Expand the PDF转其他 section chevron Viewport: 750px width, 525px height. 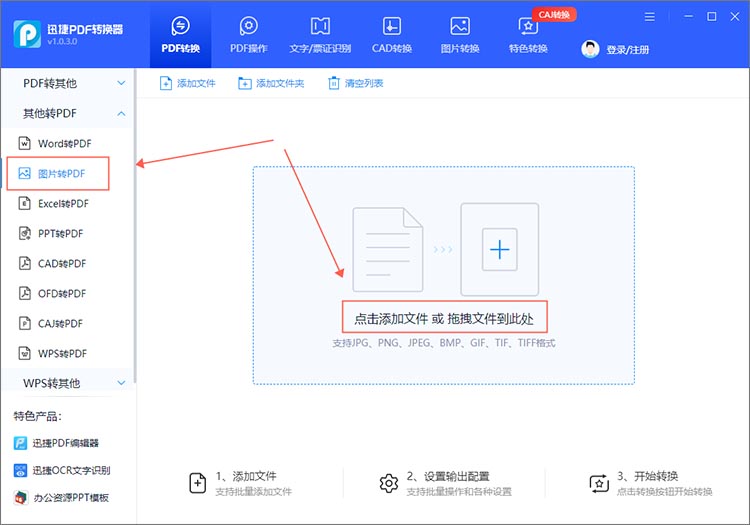[x=121, y=83]
